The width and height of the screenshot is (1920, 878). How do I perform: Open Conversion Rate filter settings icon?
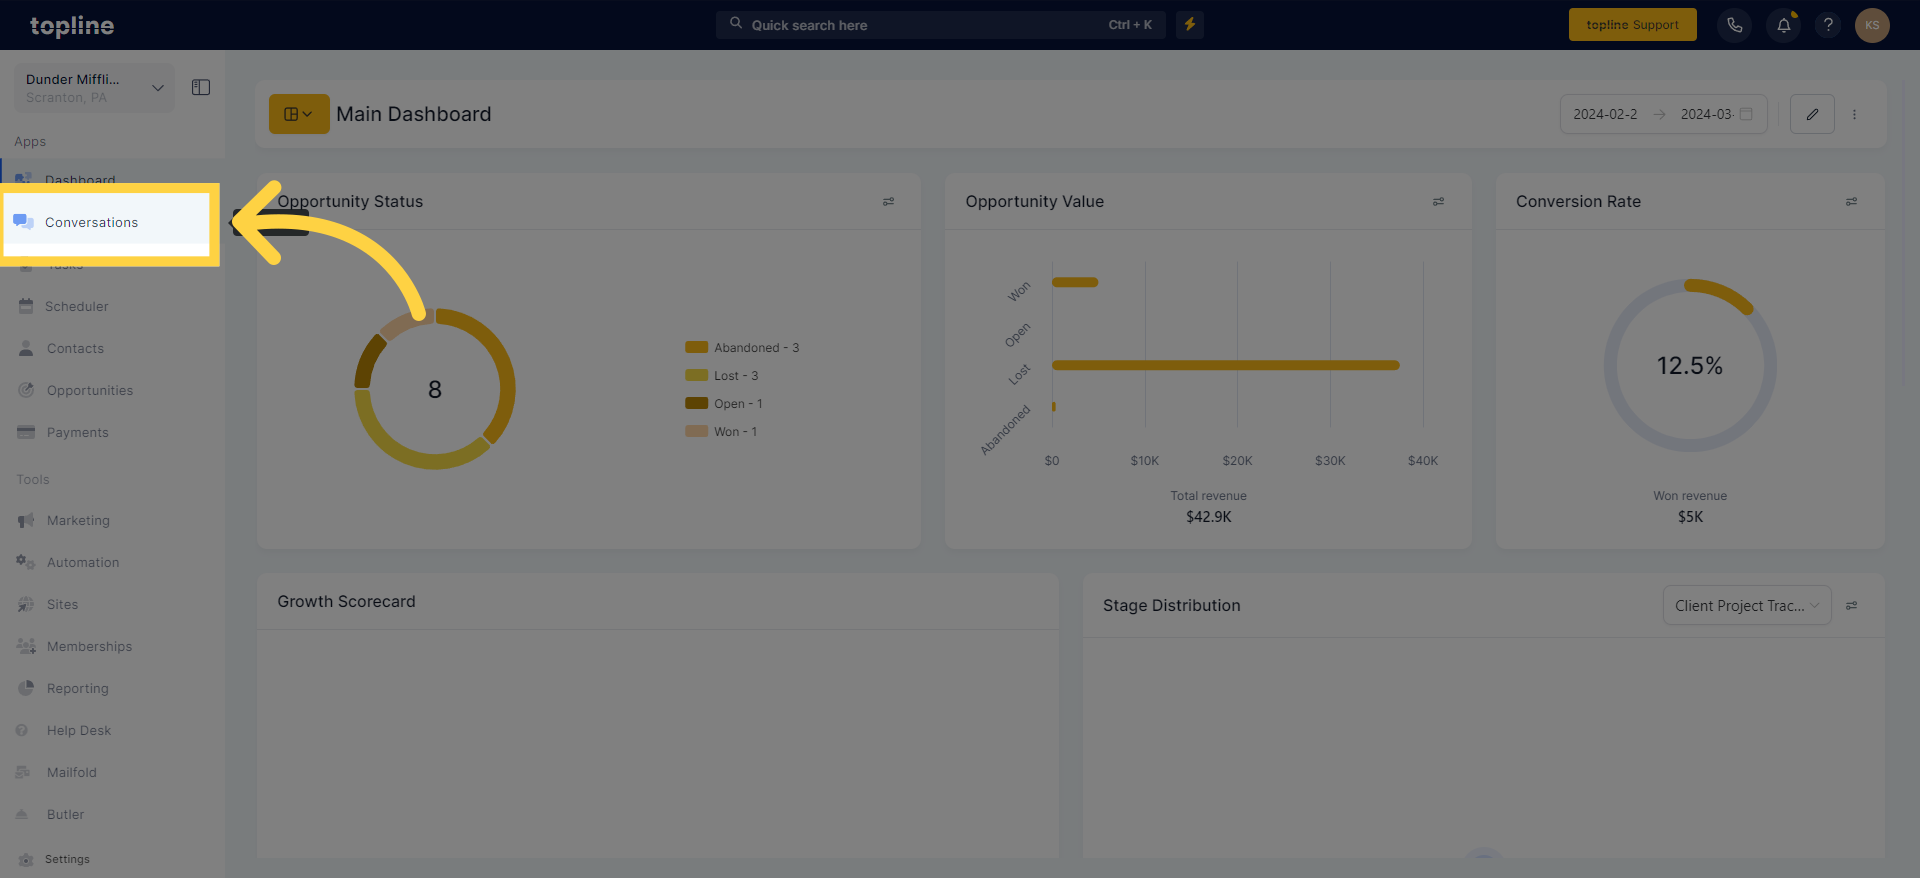tap(1851, 201)
